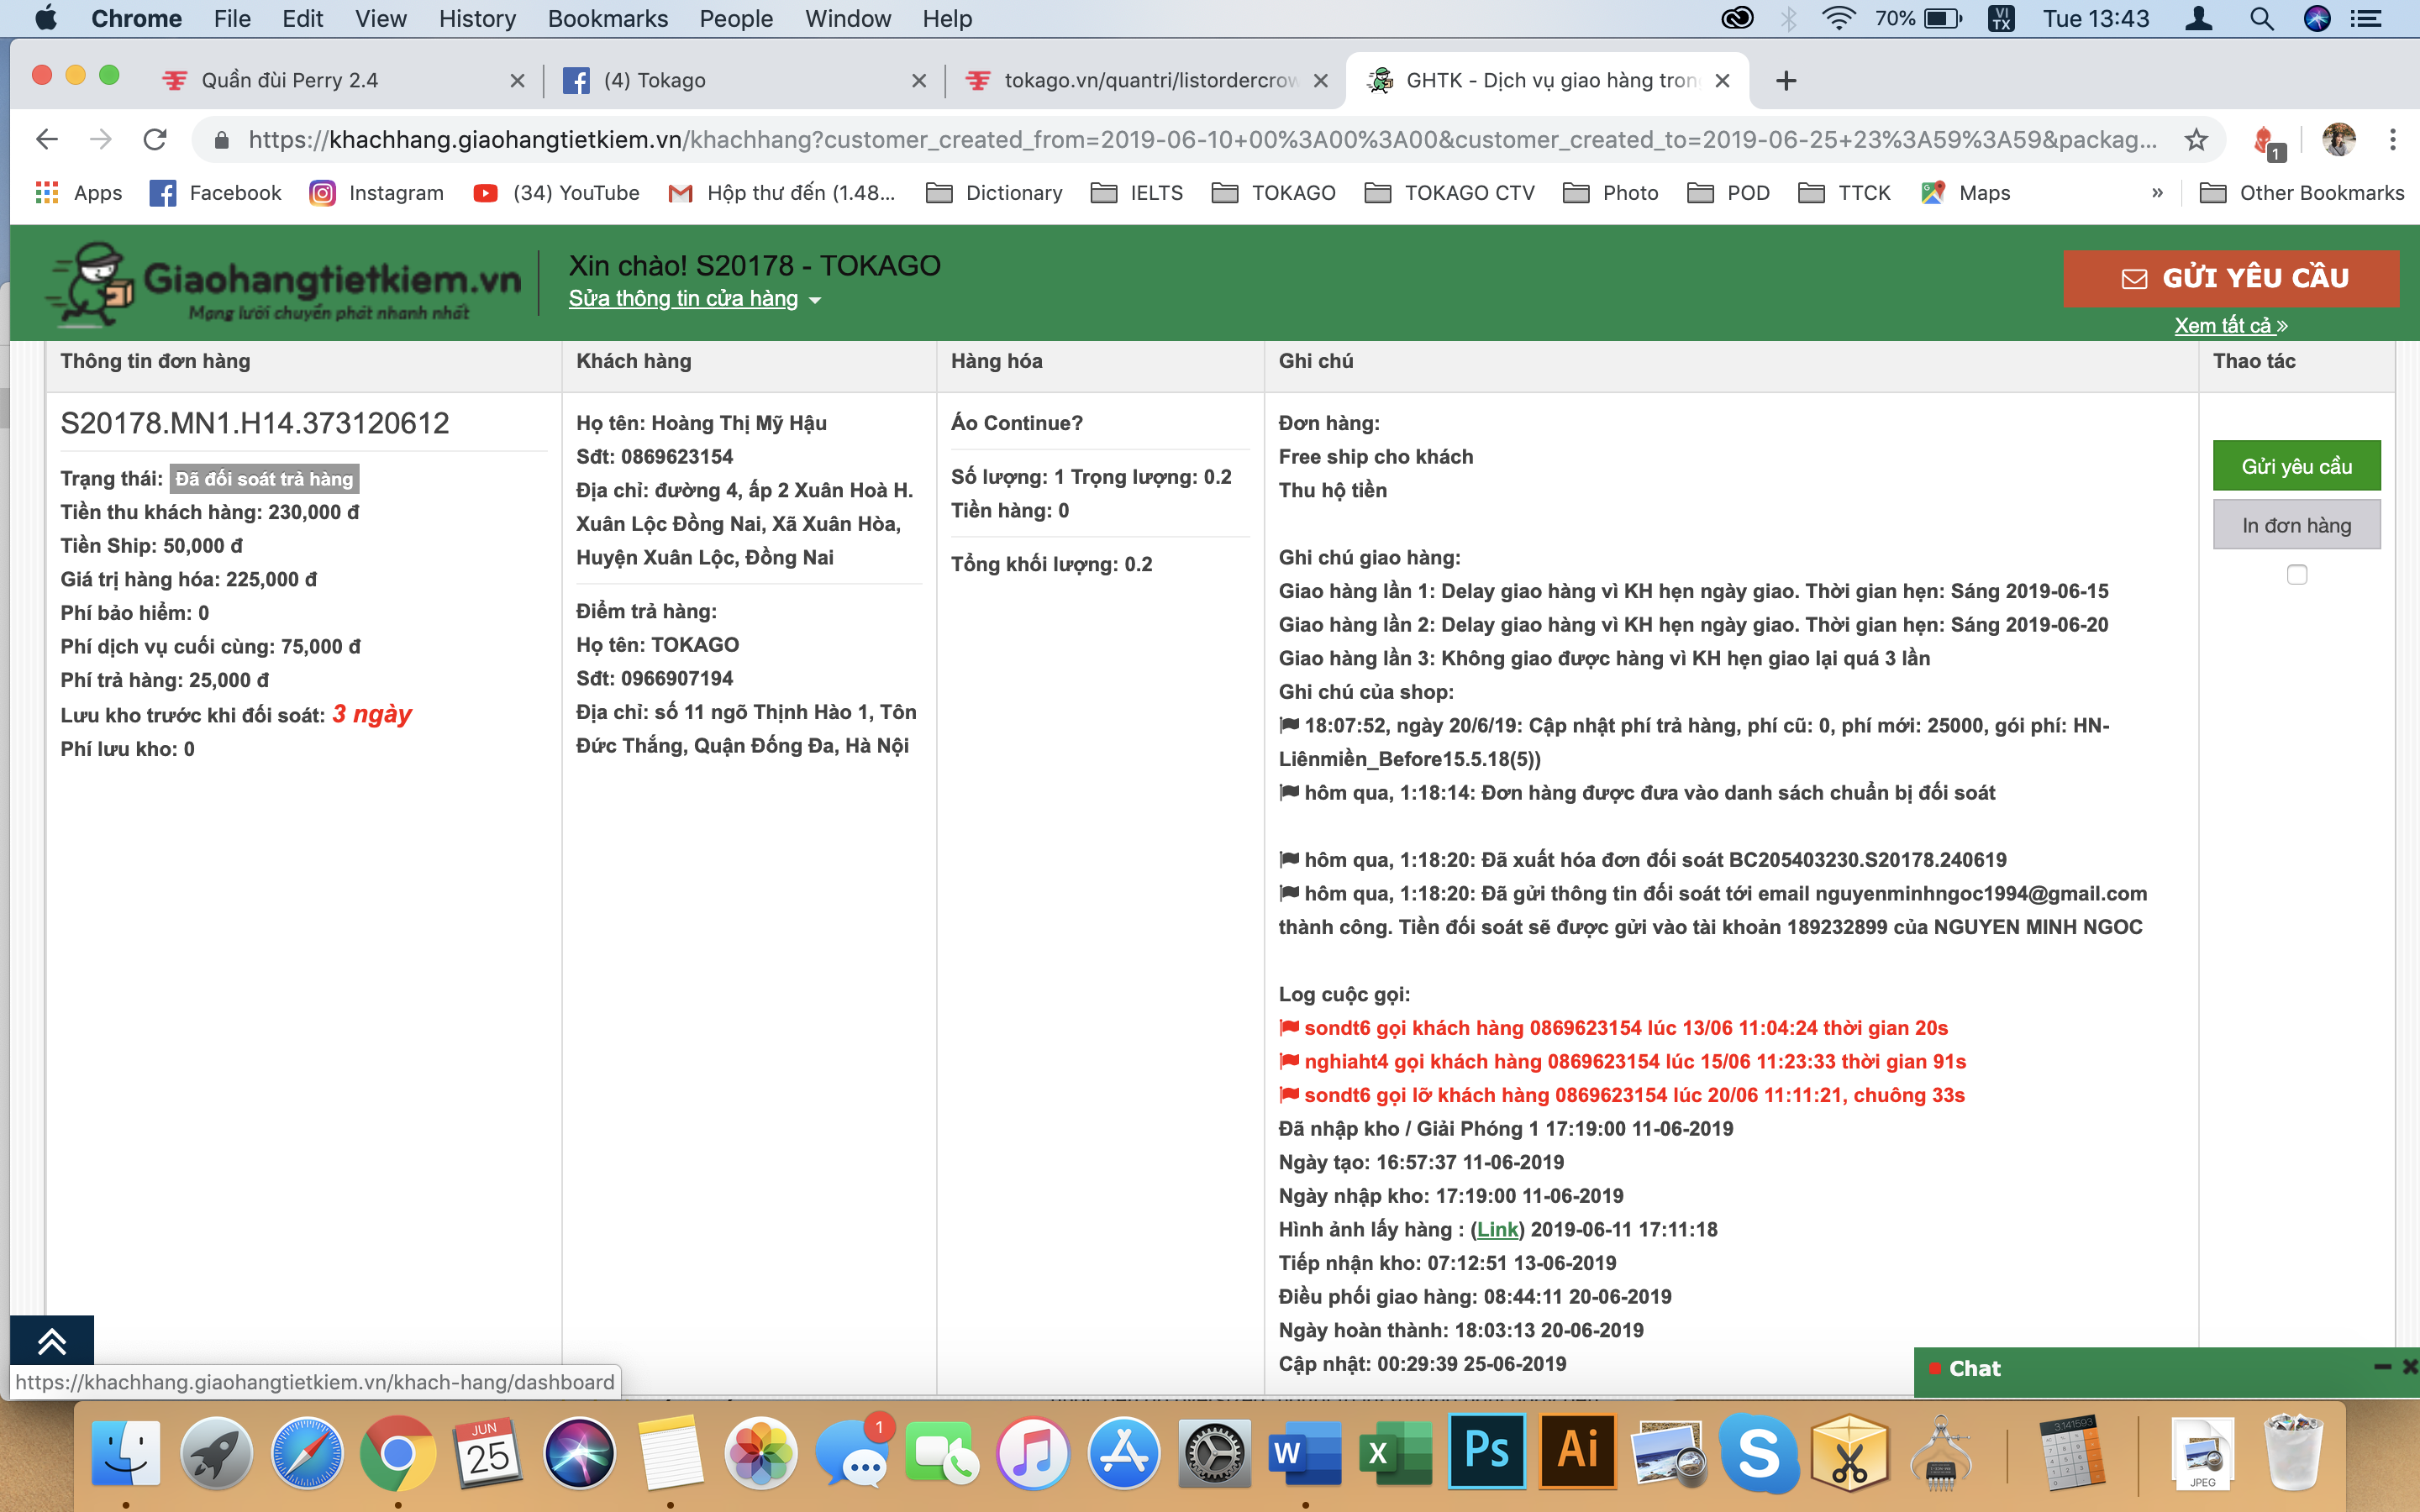This screenshot has width=2420, height=1512.
Task: Open the YouTube bookmark
Action: coord(556,193)
